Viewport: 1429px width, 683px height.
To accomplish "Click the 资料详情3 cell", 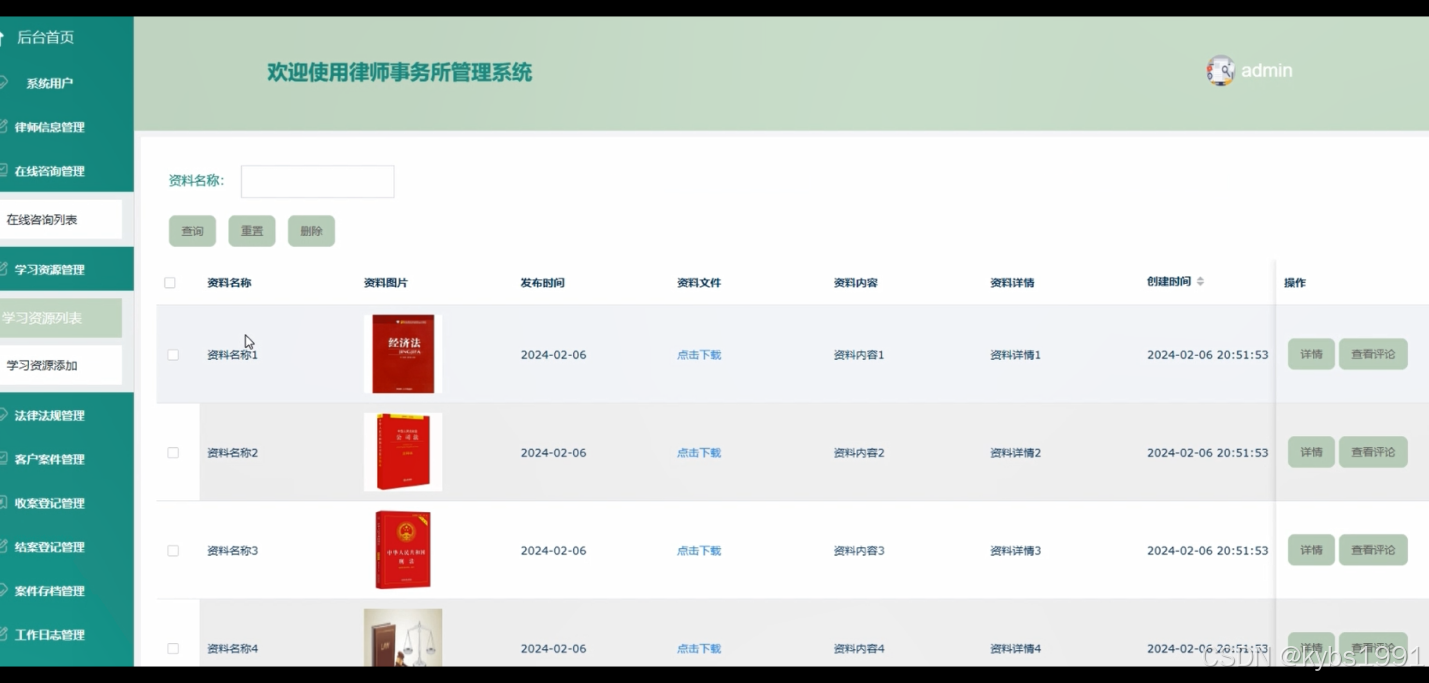I will click(1015, 551).
